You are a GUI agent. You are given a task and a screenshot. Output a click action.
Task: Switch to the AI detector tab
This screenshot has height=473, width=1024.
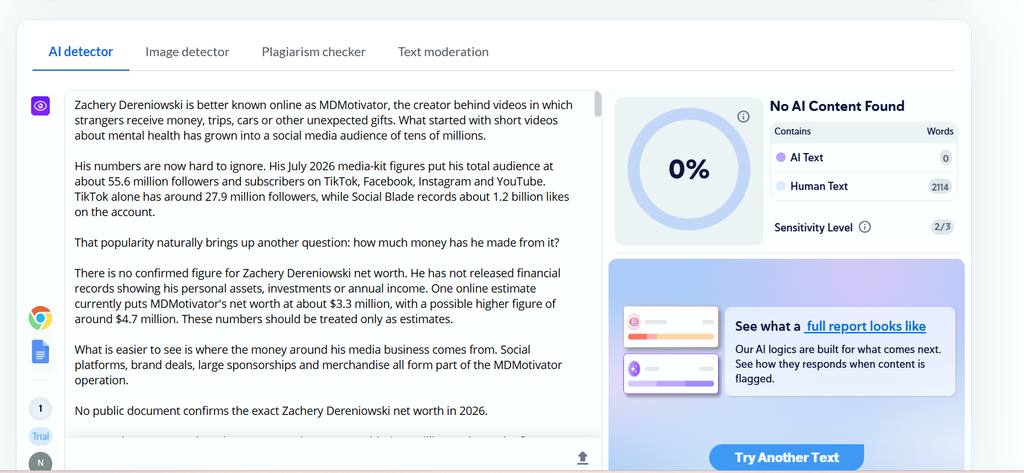[x=81, y=52]
